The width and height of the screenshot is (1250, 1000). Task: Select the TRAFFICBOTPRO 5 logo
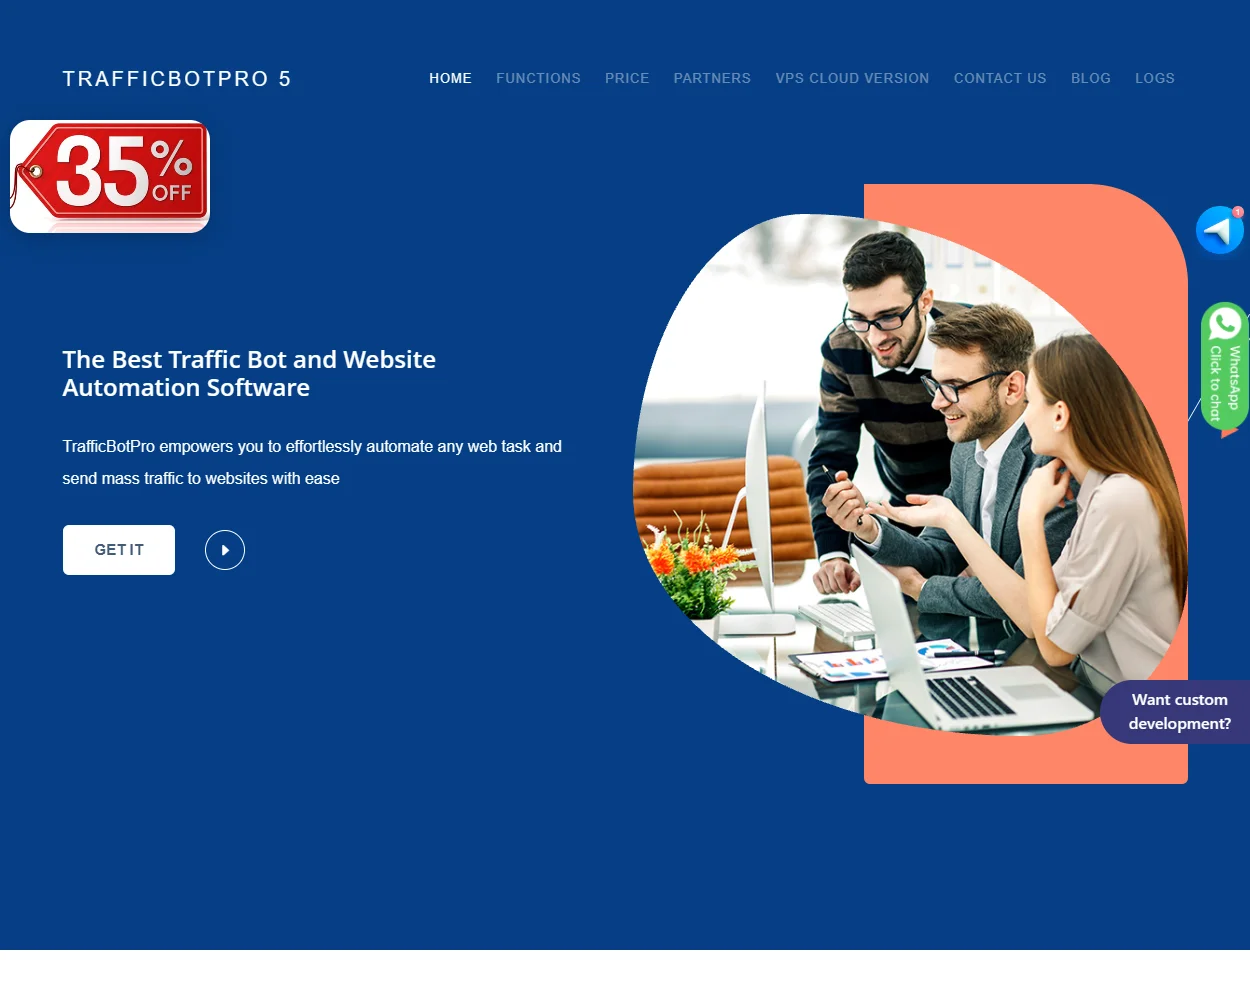click(x=177, y=78)
